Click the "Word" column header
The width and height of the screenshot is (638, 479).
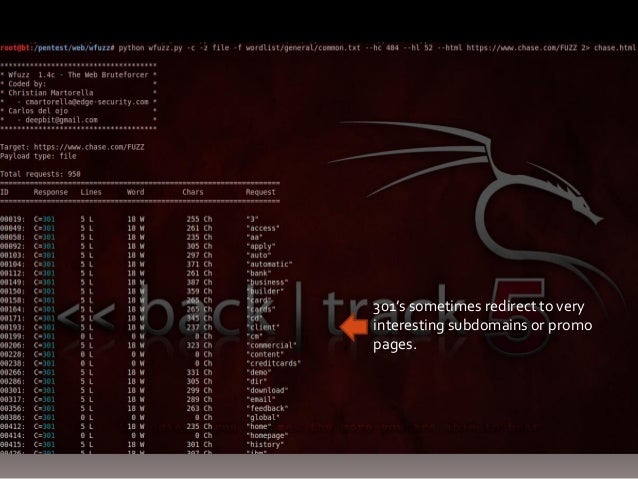click(135, 192)
